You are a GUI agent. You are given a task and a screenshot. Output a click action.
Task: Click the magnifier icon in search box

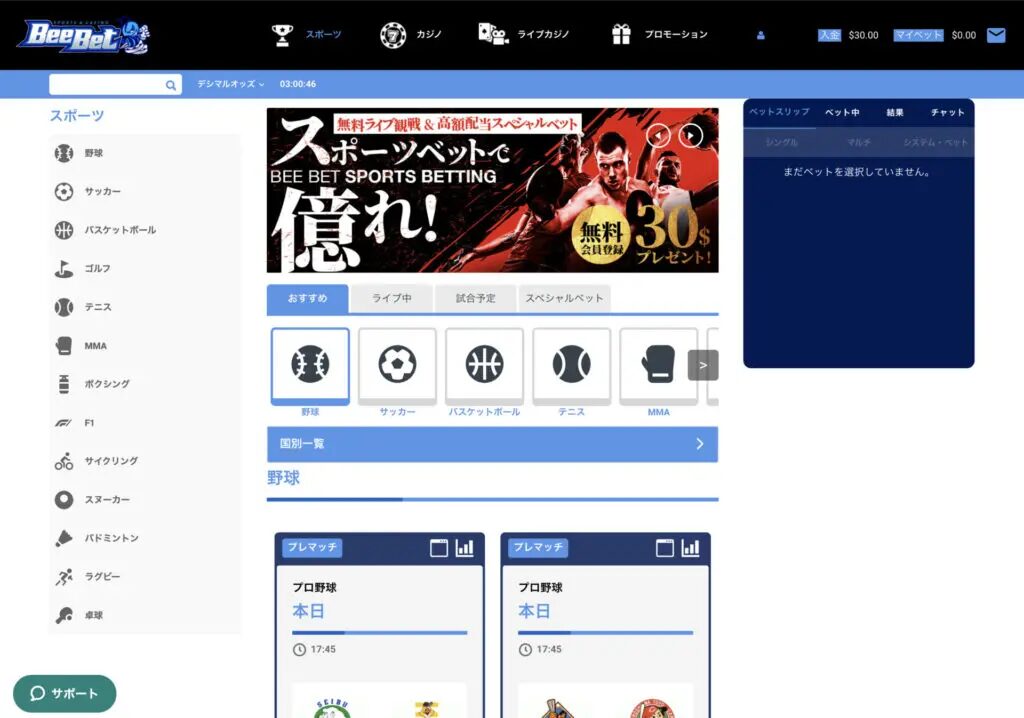(x=170, y=85)
